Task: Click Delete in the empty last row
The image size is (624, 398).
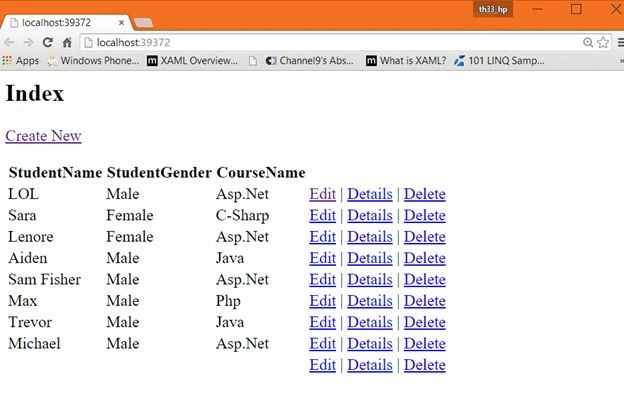Action: coord(425,365)
